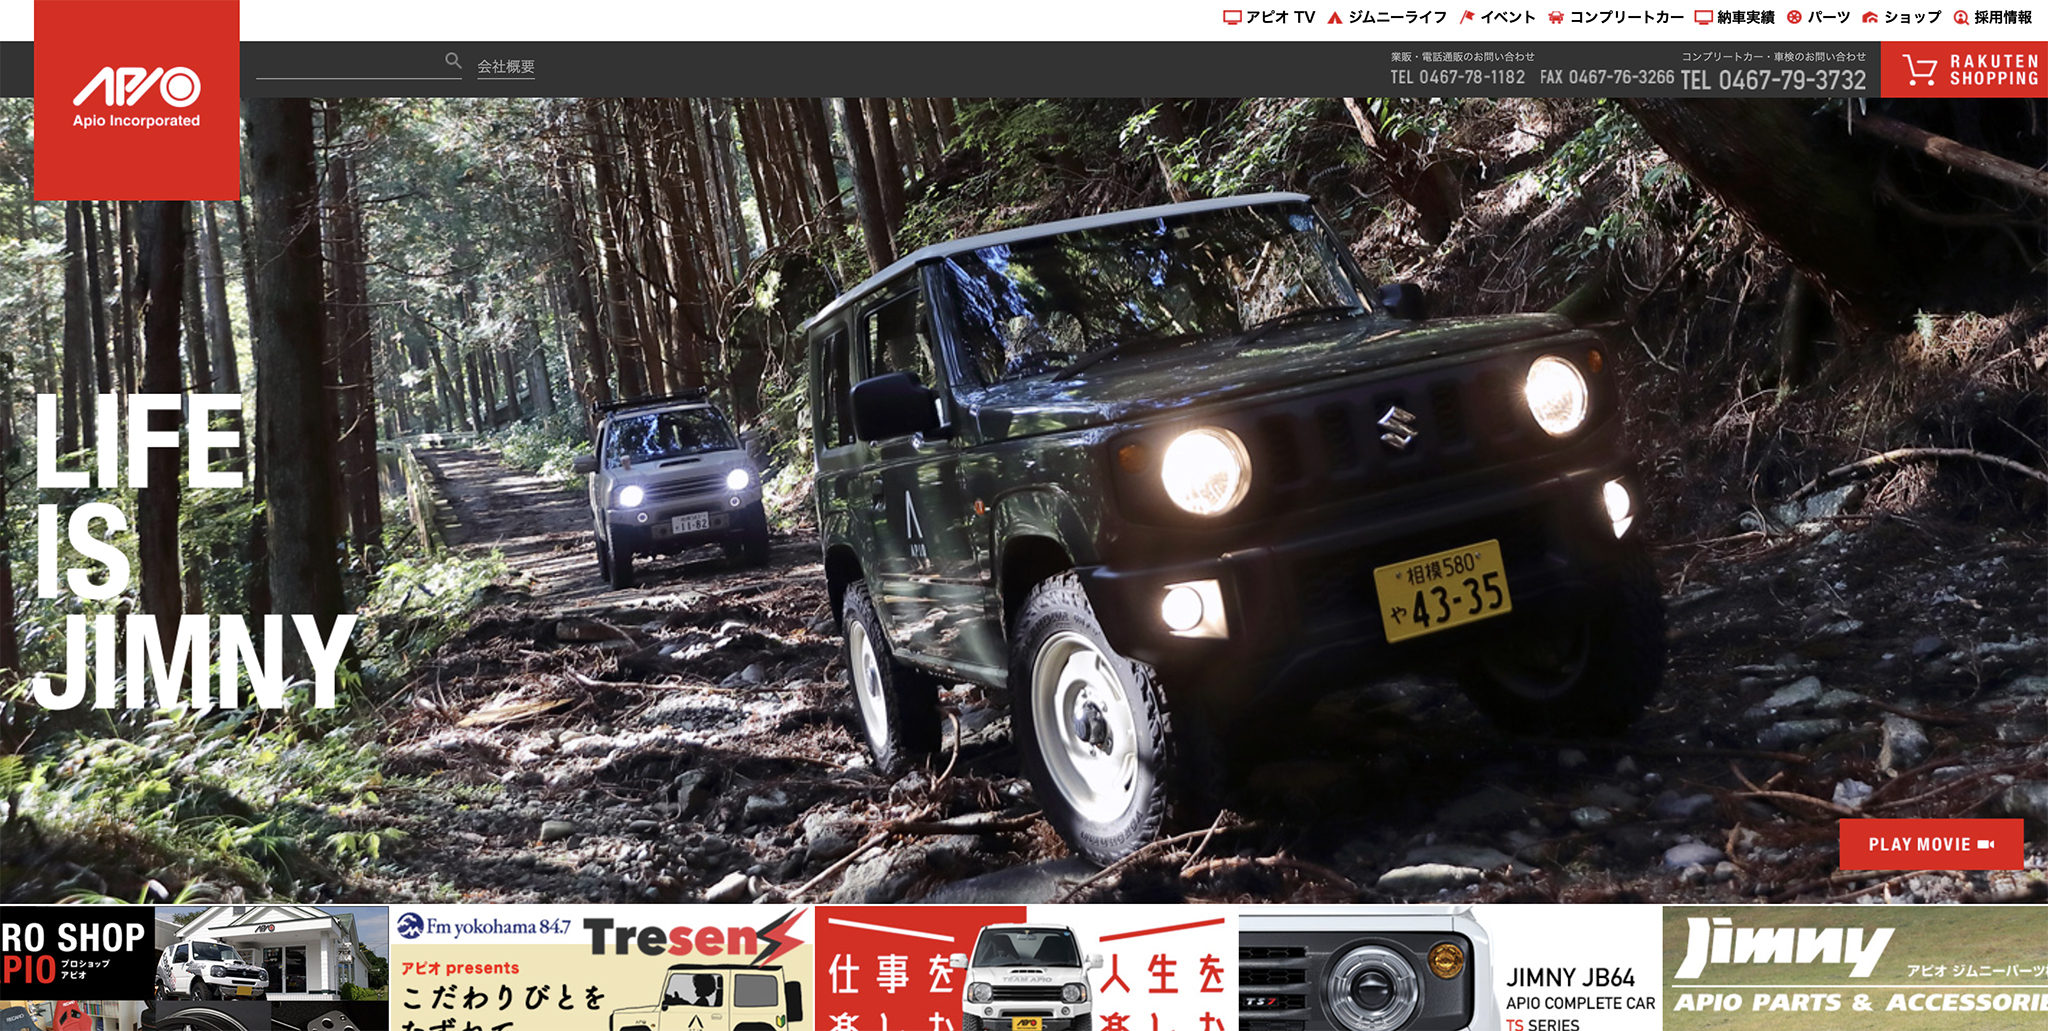
Task: Click the 業販・電話通販のお問い合わせ label
Action: point(1462,57)
